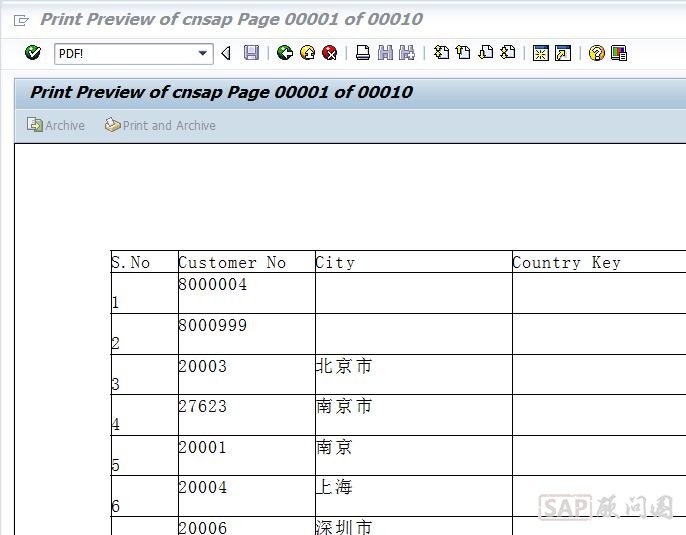The height and width of the screenshot is (535, 686).
Task: Click the green Back arrow icon
Action: (x=285, y=53)
